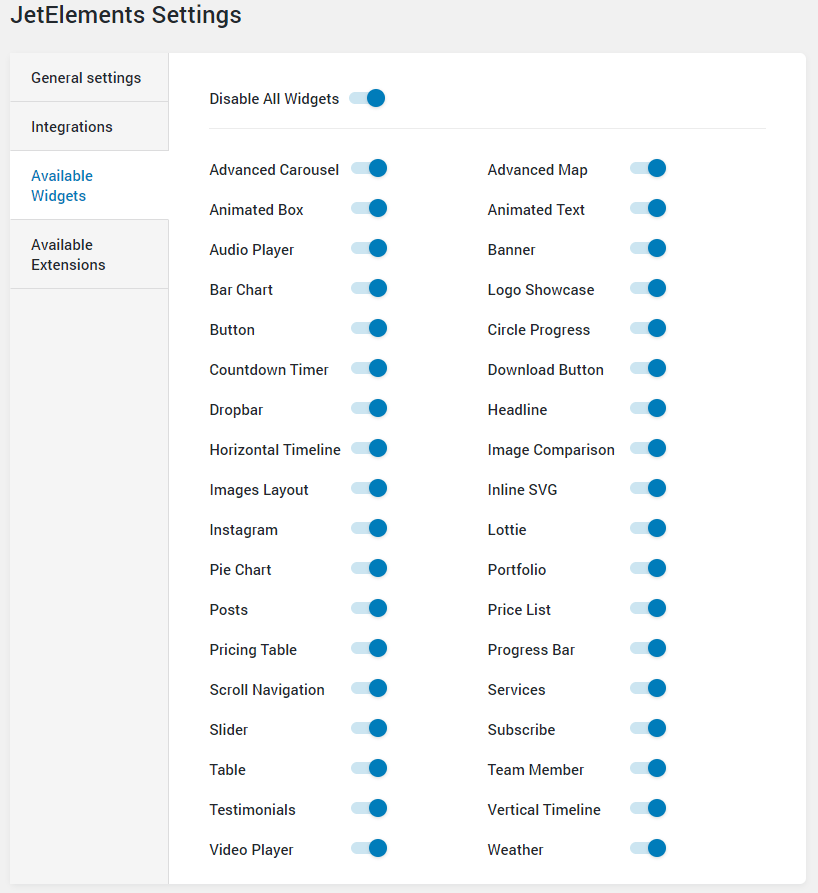Go to the Integrations tab
Viewport: 818px width, 893px height.
tap(72, 127)
